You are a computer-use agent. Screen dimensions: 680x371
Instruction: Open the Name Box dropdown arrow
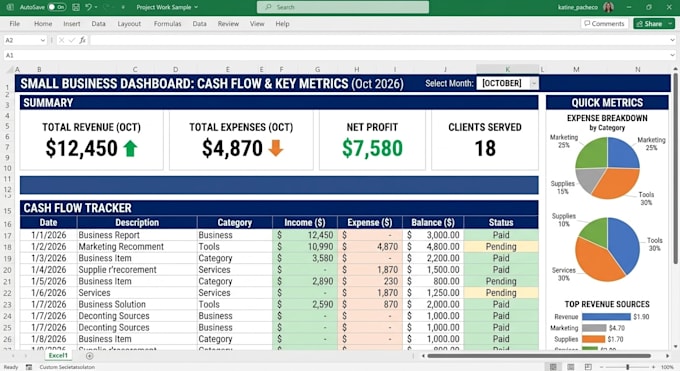click(x=42, y=40)
